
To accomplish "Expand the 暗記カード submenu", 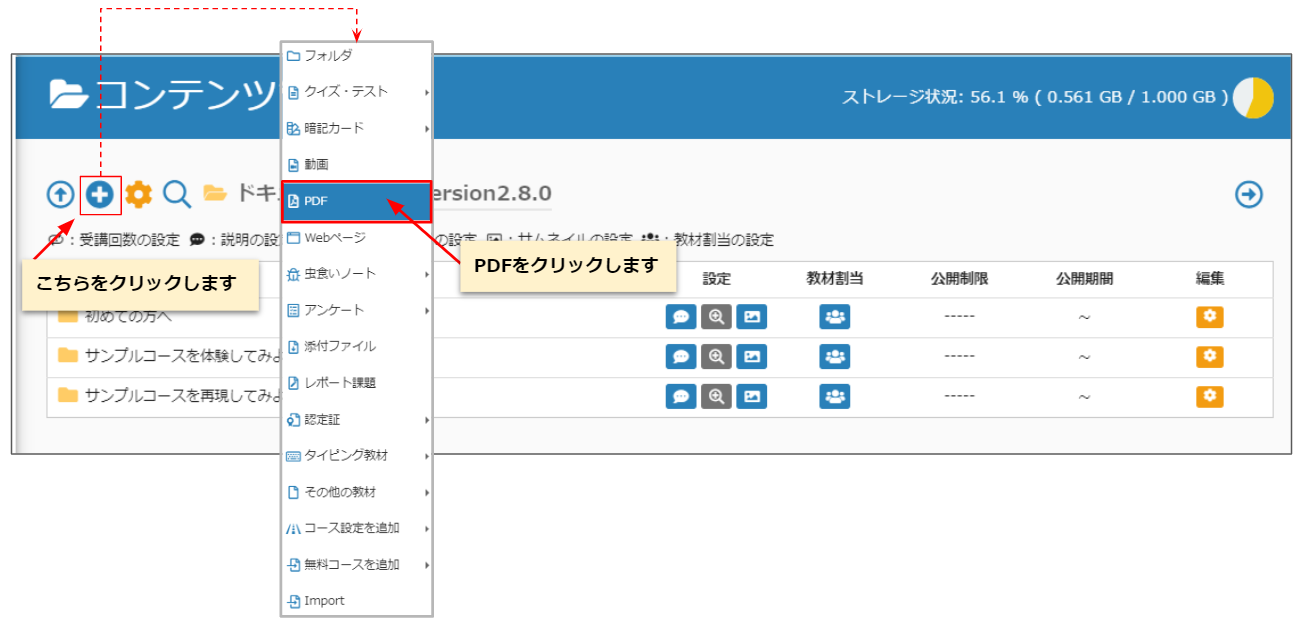I will point(356,128).
